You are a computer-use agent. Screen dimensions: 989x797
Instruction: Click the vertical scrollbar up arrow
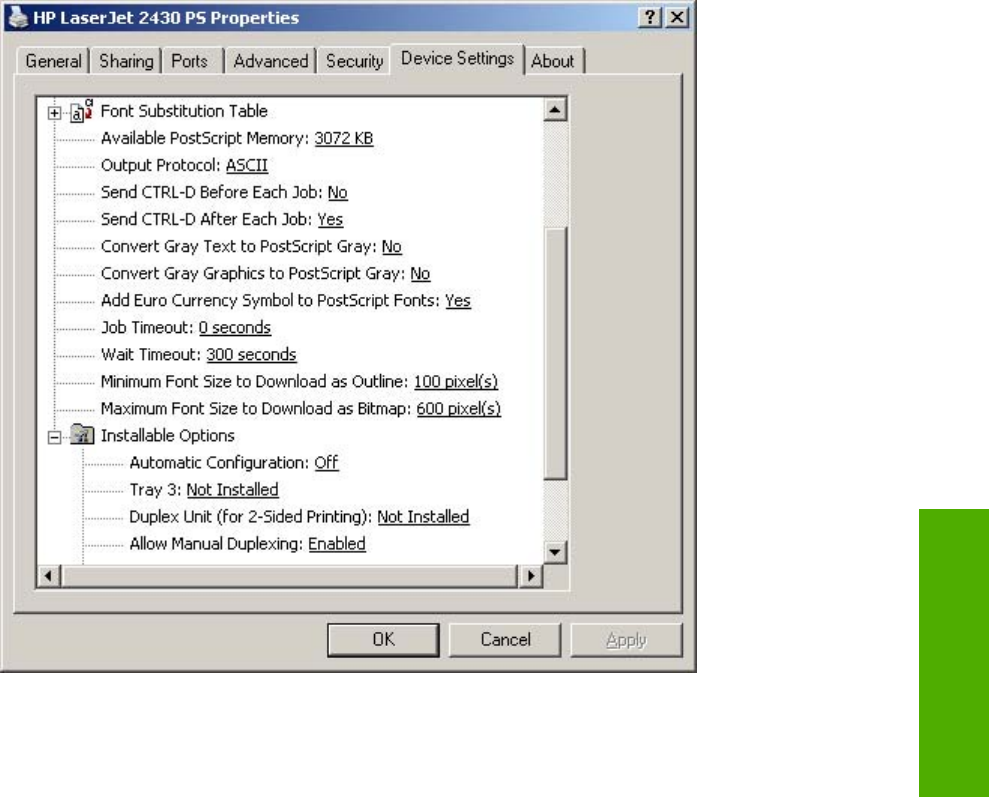click(555, 110)
